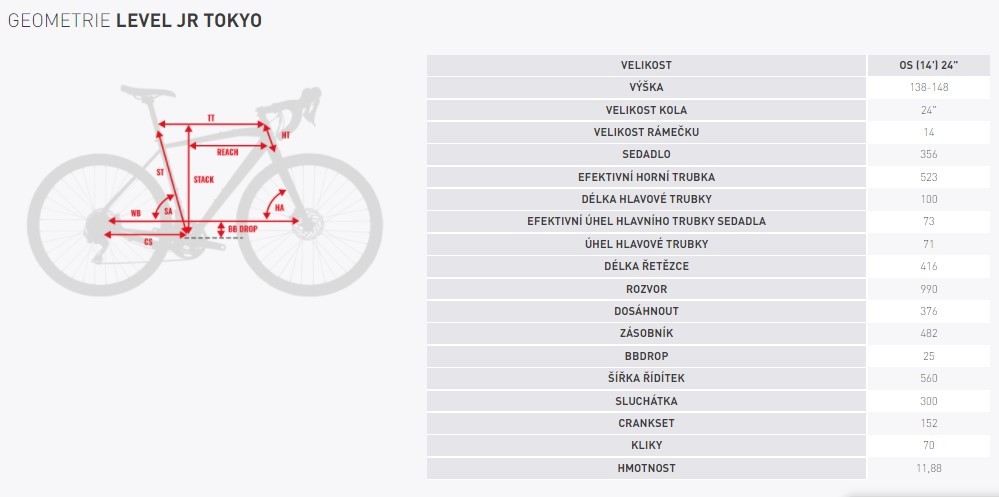Click the 138-148 height value

pyautogui.click(x=929, y=87)
